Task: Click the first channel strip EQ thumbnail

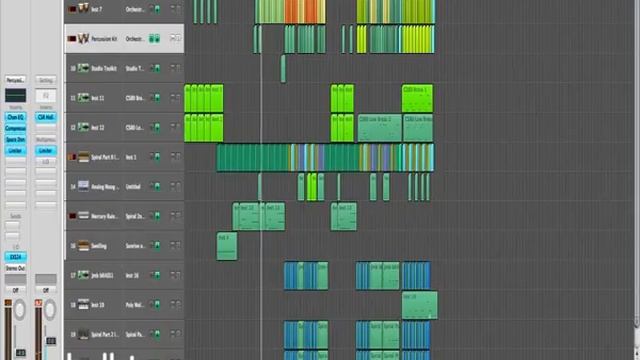Action: pos(16,96)
